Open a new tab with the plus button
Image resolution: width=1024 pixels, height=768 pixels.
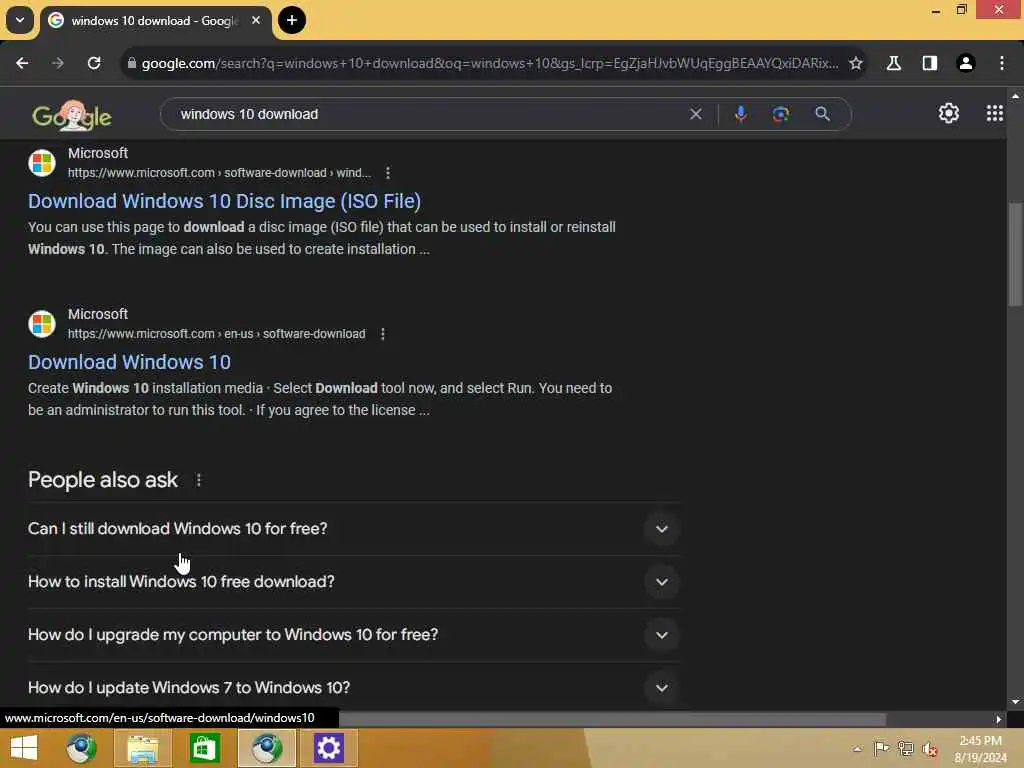(292, 20)
